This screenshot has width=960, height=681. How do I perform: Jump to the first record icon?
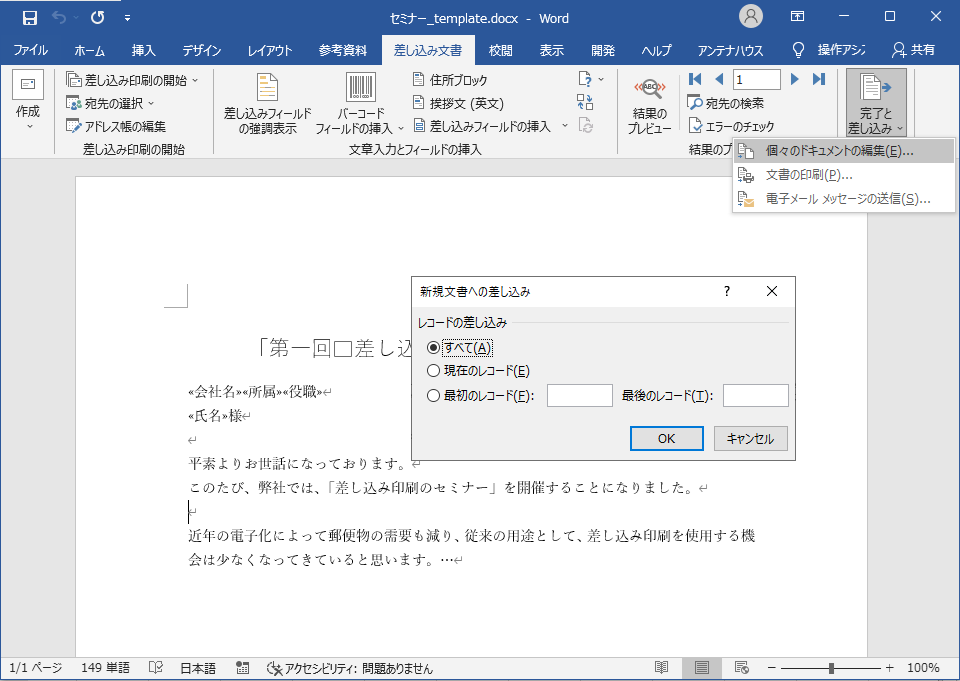(x=696, y=79)
